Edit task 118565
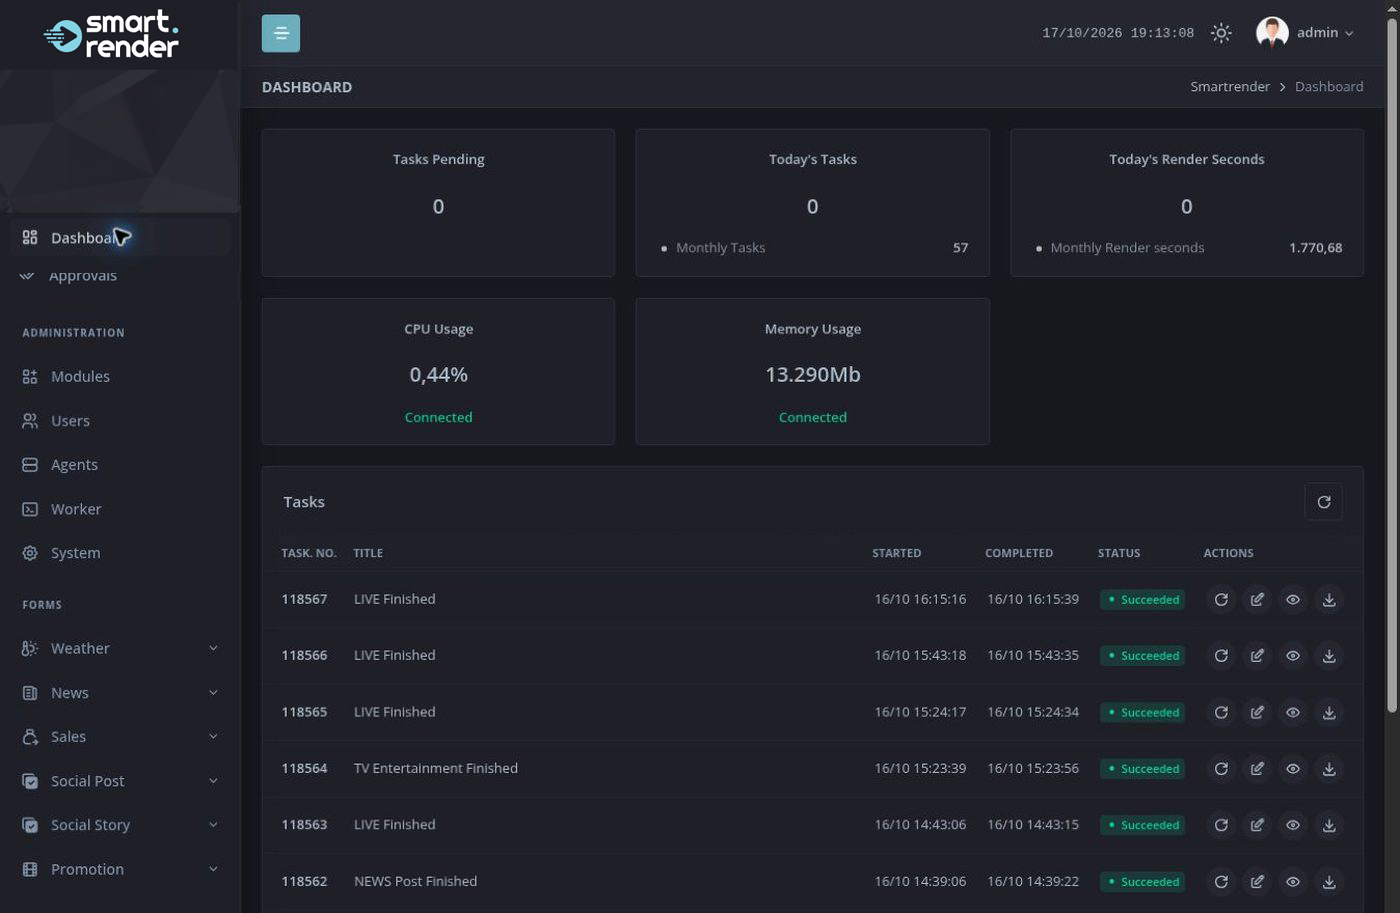Image resolution: width=1400 pixels, height=913 pixels. click(1257, 713)
